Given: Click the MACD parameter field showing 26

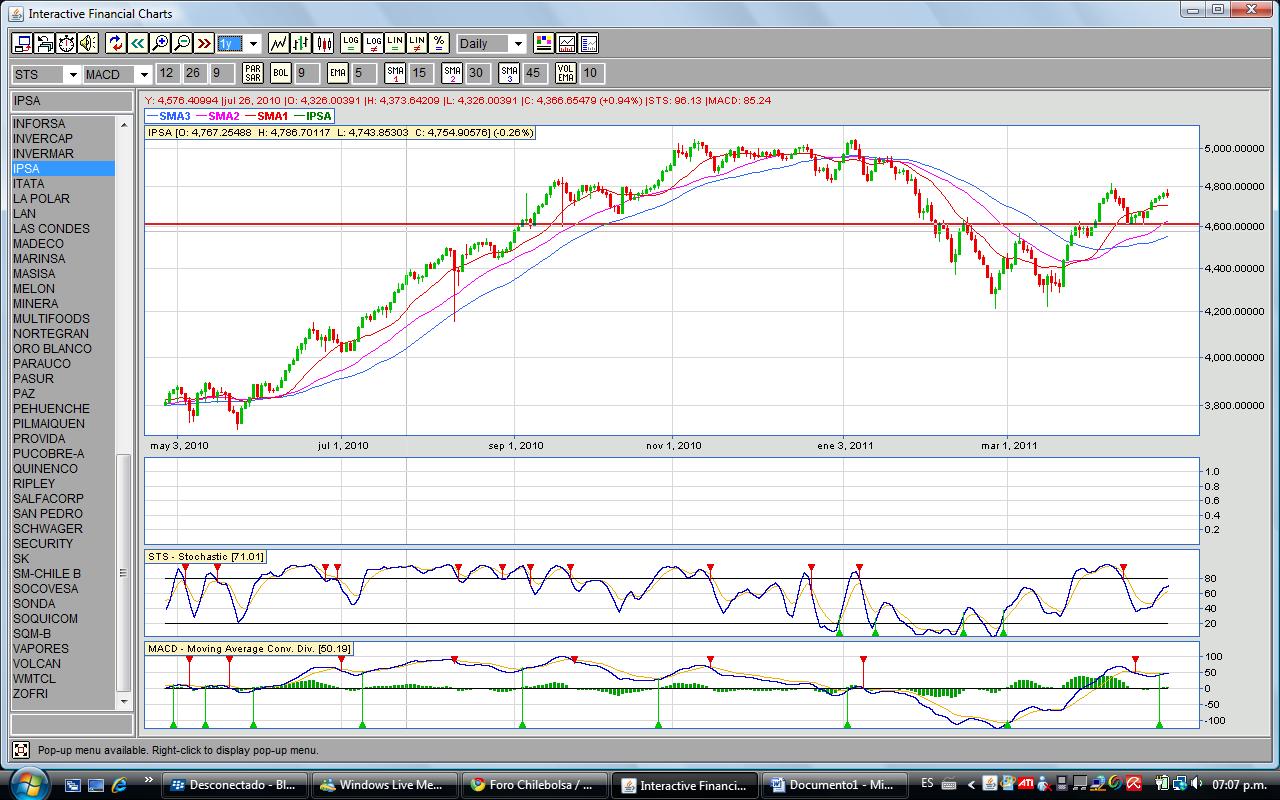Looking at the screenshot, I should pyautogui.click(x=193, y=73).
